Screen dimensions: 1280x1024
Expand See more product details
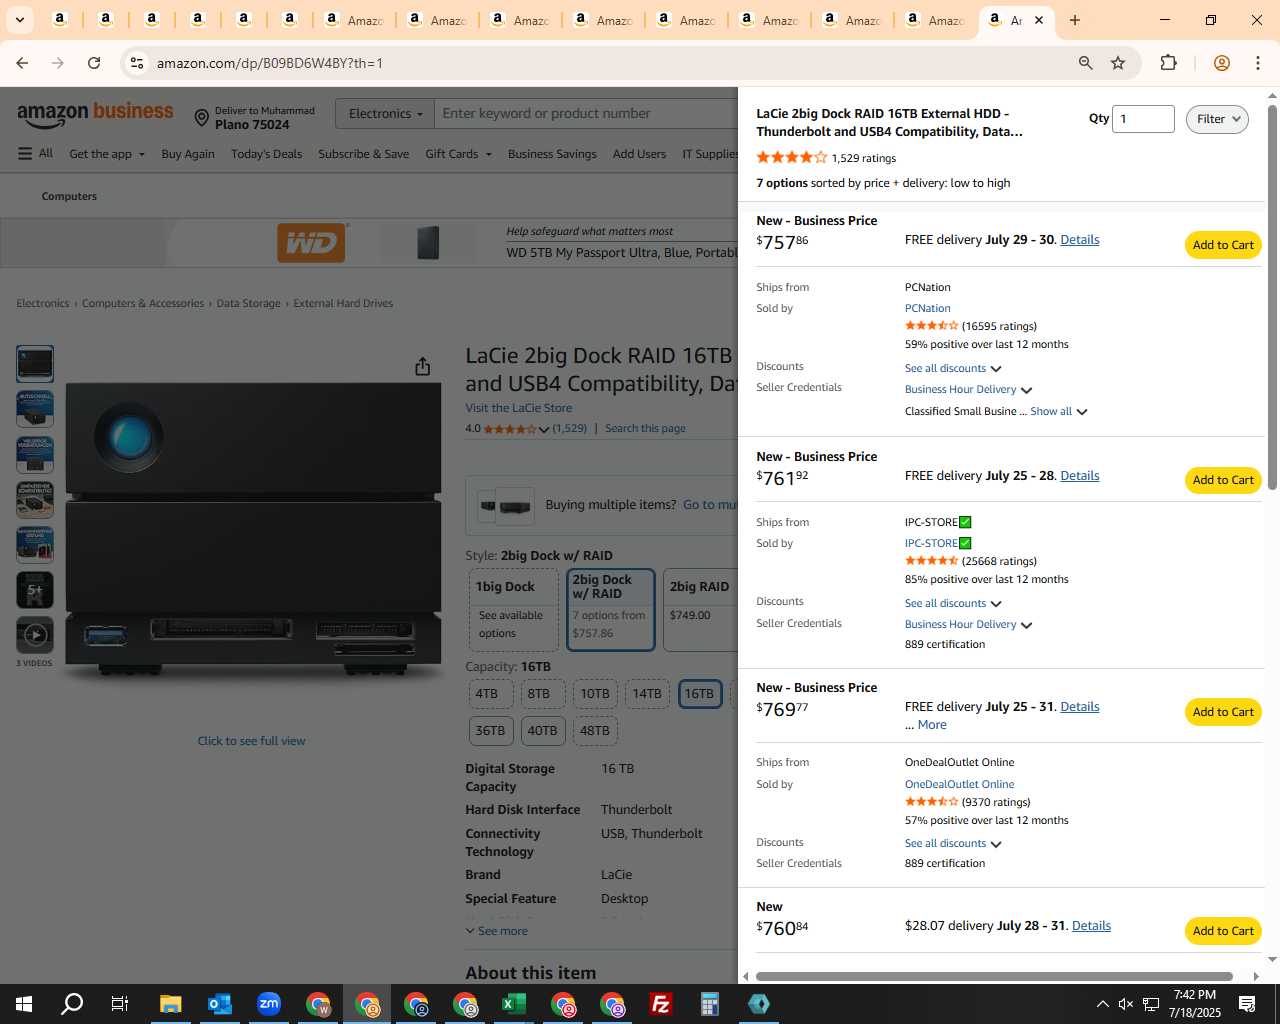tap(496, 931)
